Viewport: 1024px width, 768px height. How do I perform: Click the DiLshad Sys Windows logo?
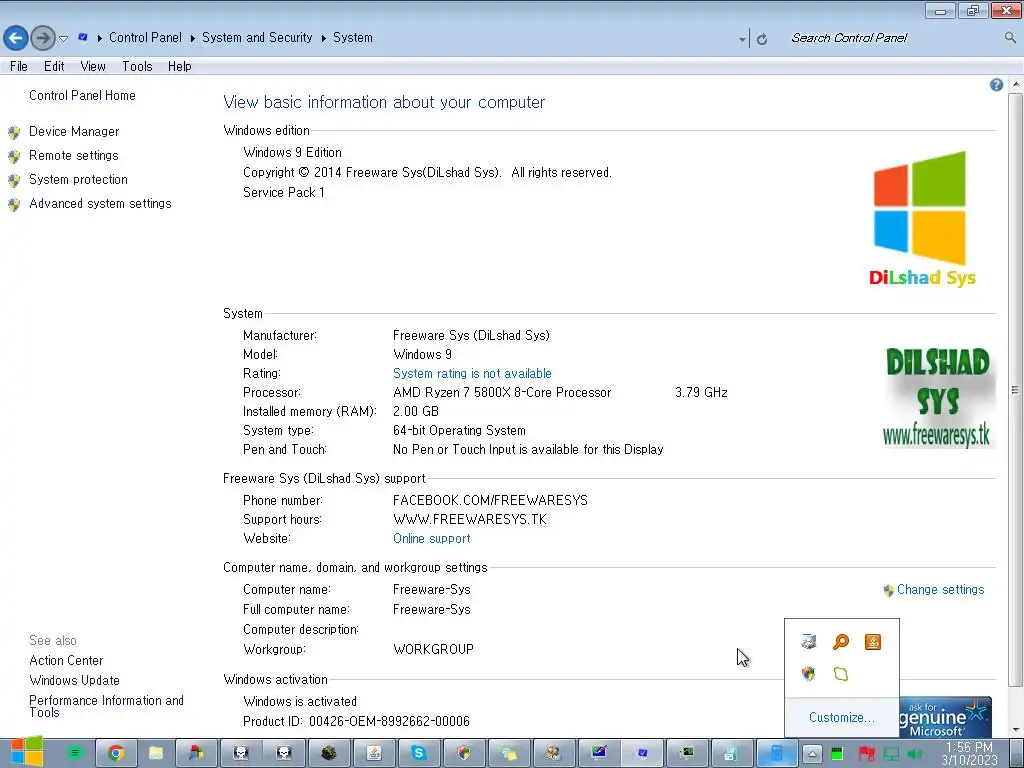(921, 219)
